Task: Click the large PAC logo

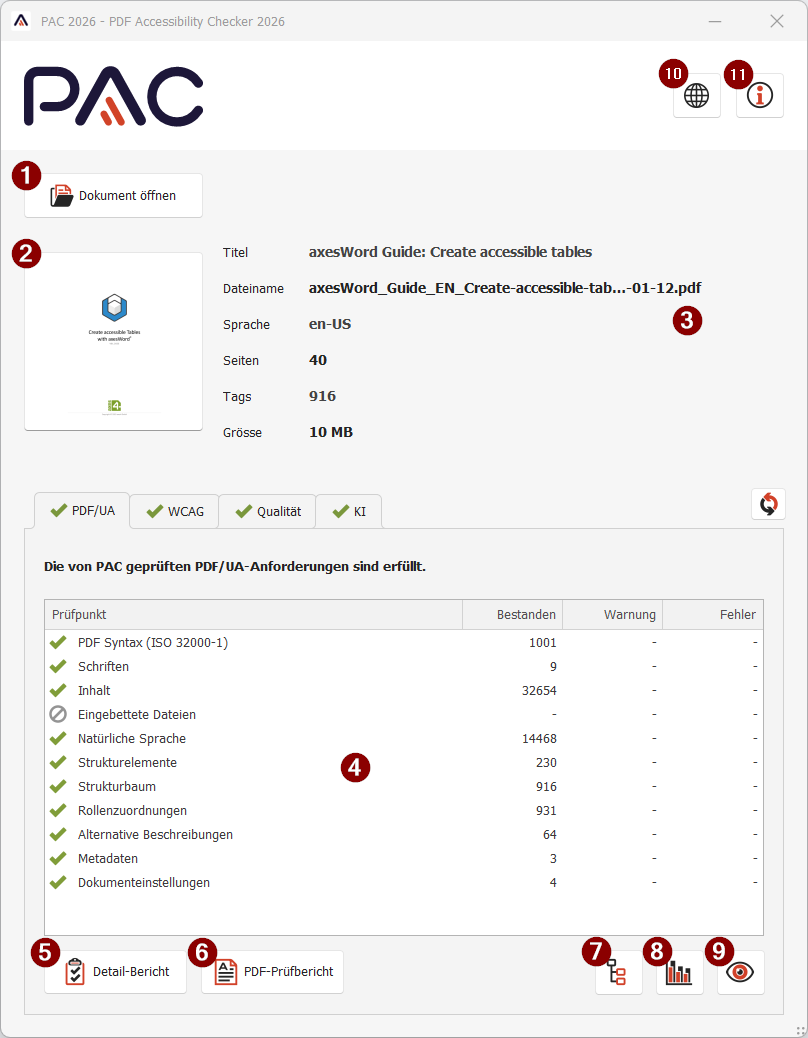Action: pyautogui.click(x=113, y=96)
